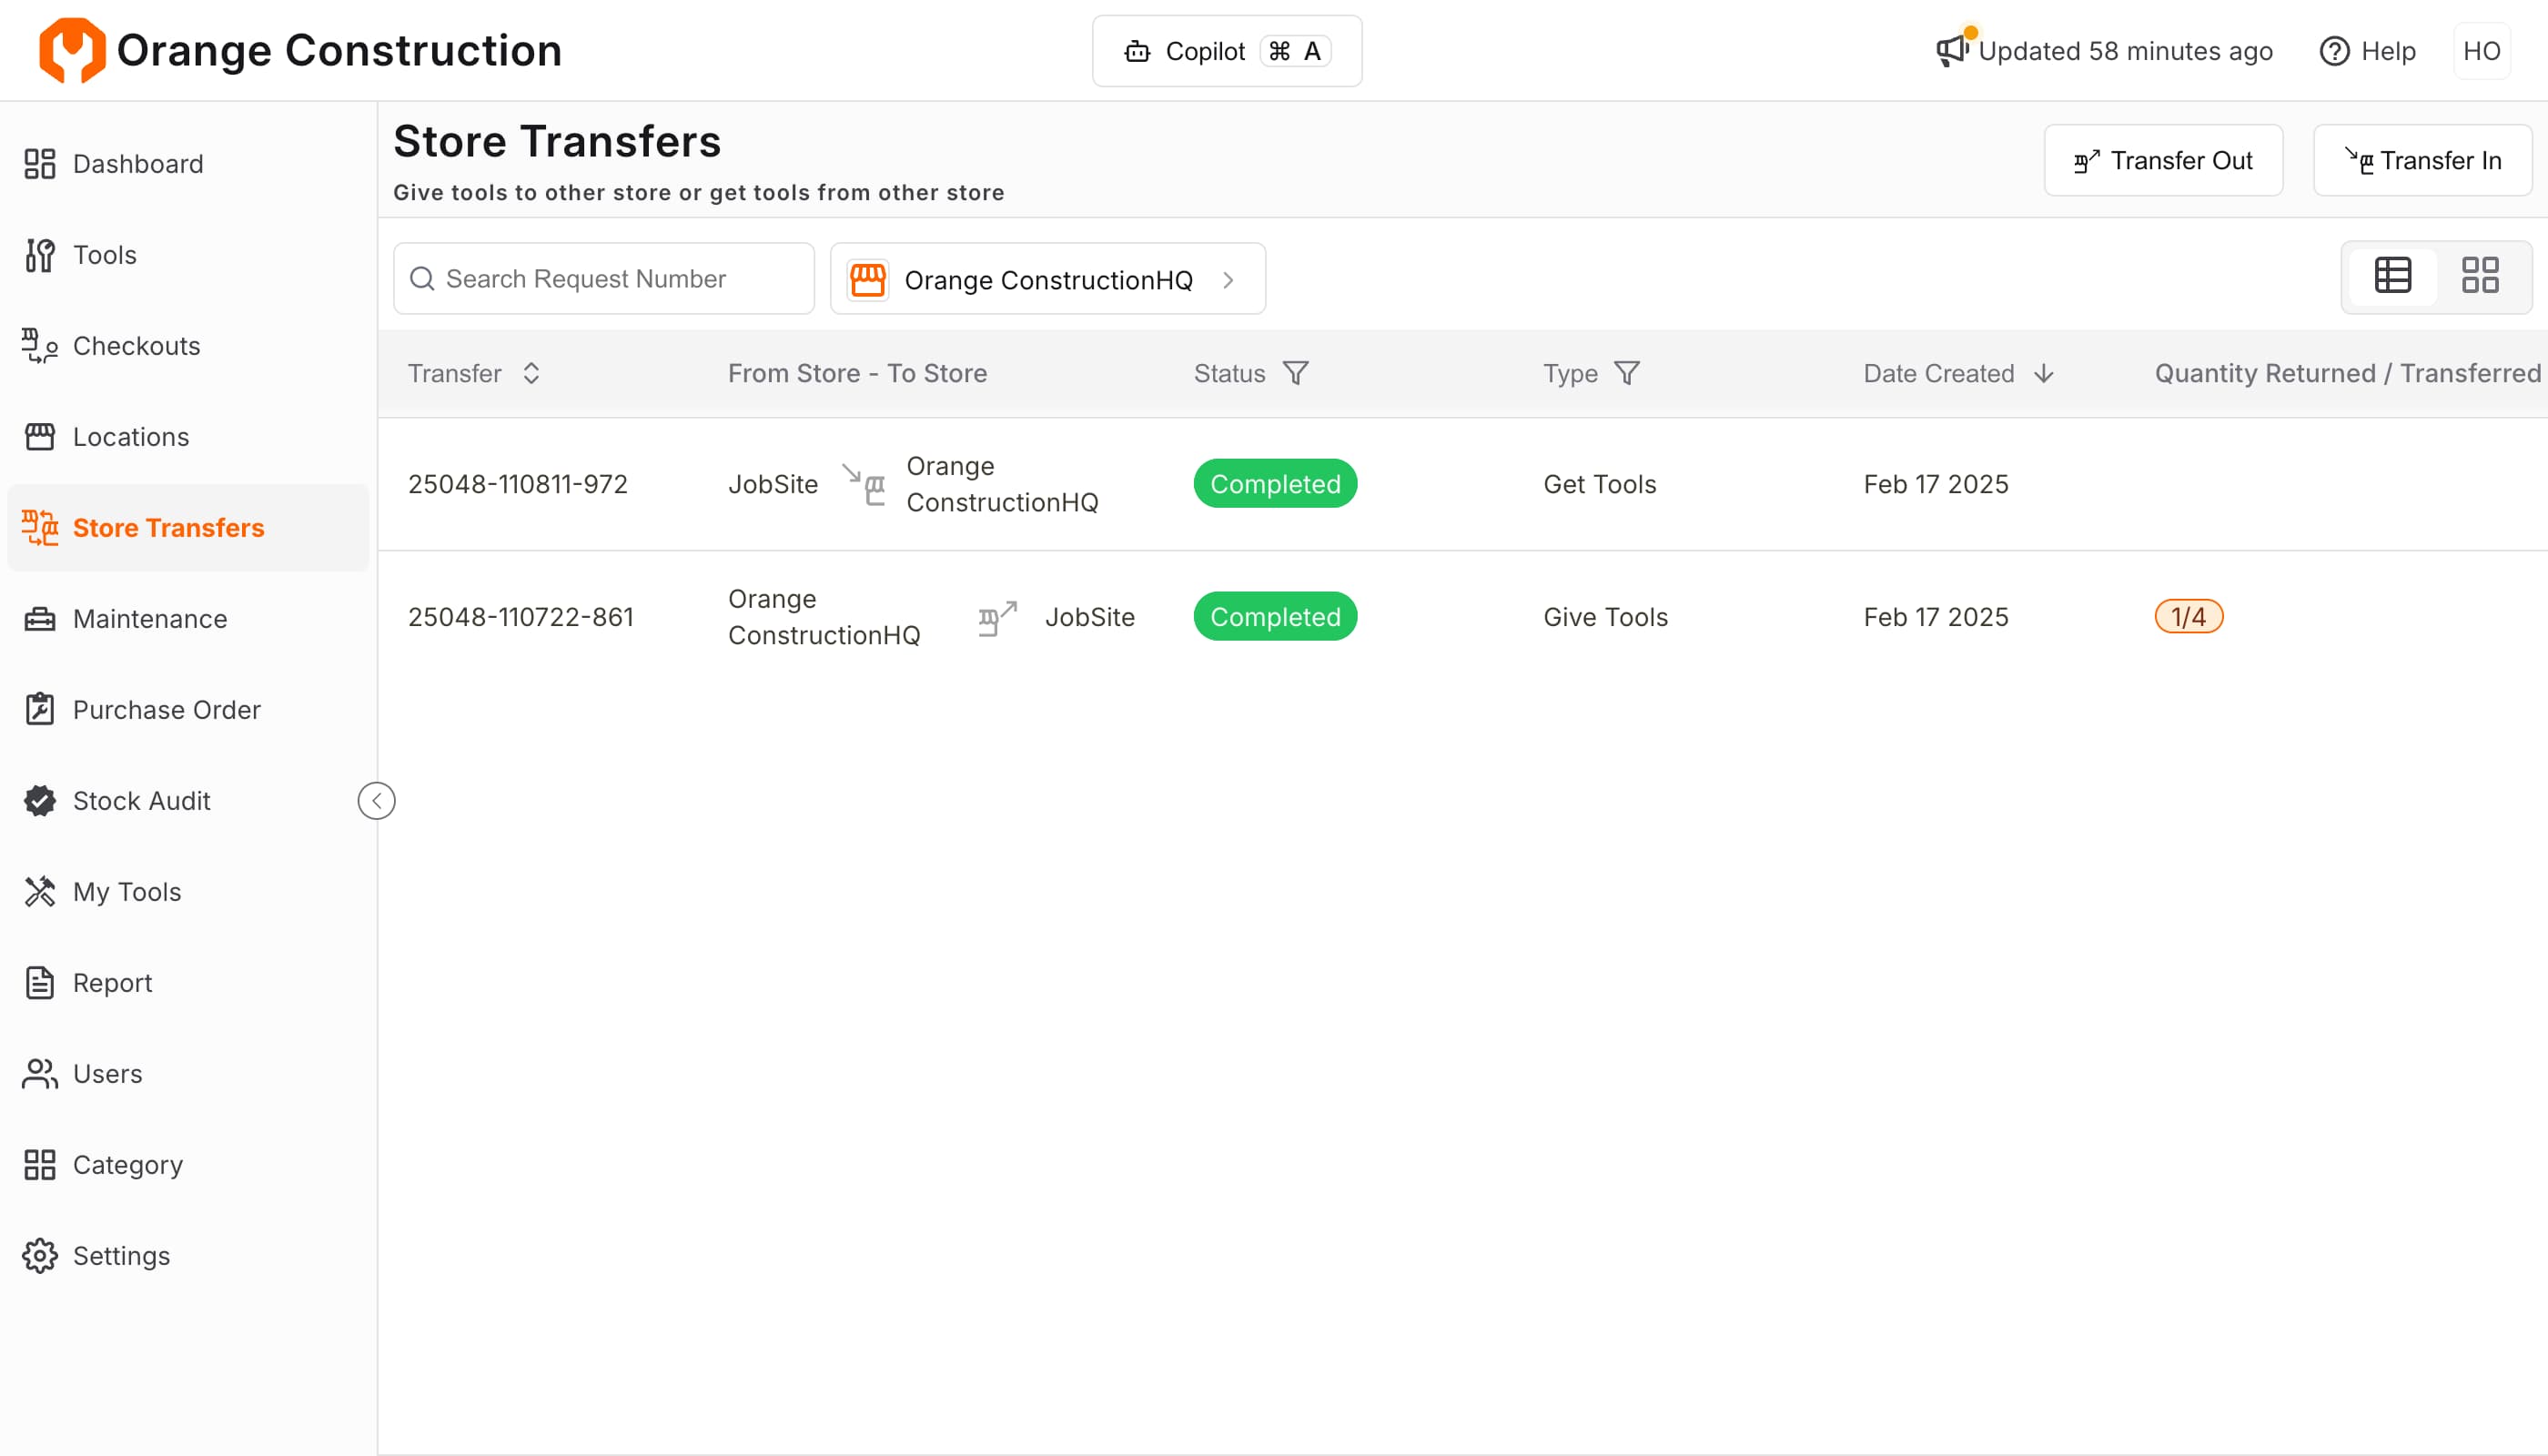Image resolution: width=2548 pixels, height=1456 pixels.
Task: Click the orange 1/4 quantity badge
Action: tap(2188, 617)
